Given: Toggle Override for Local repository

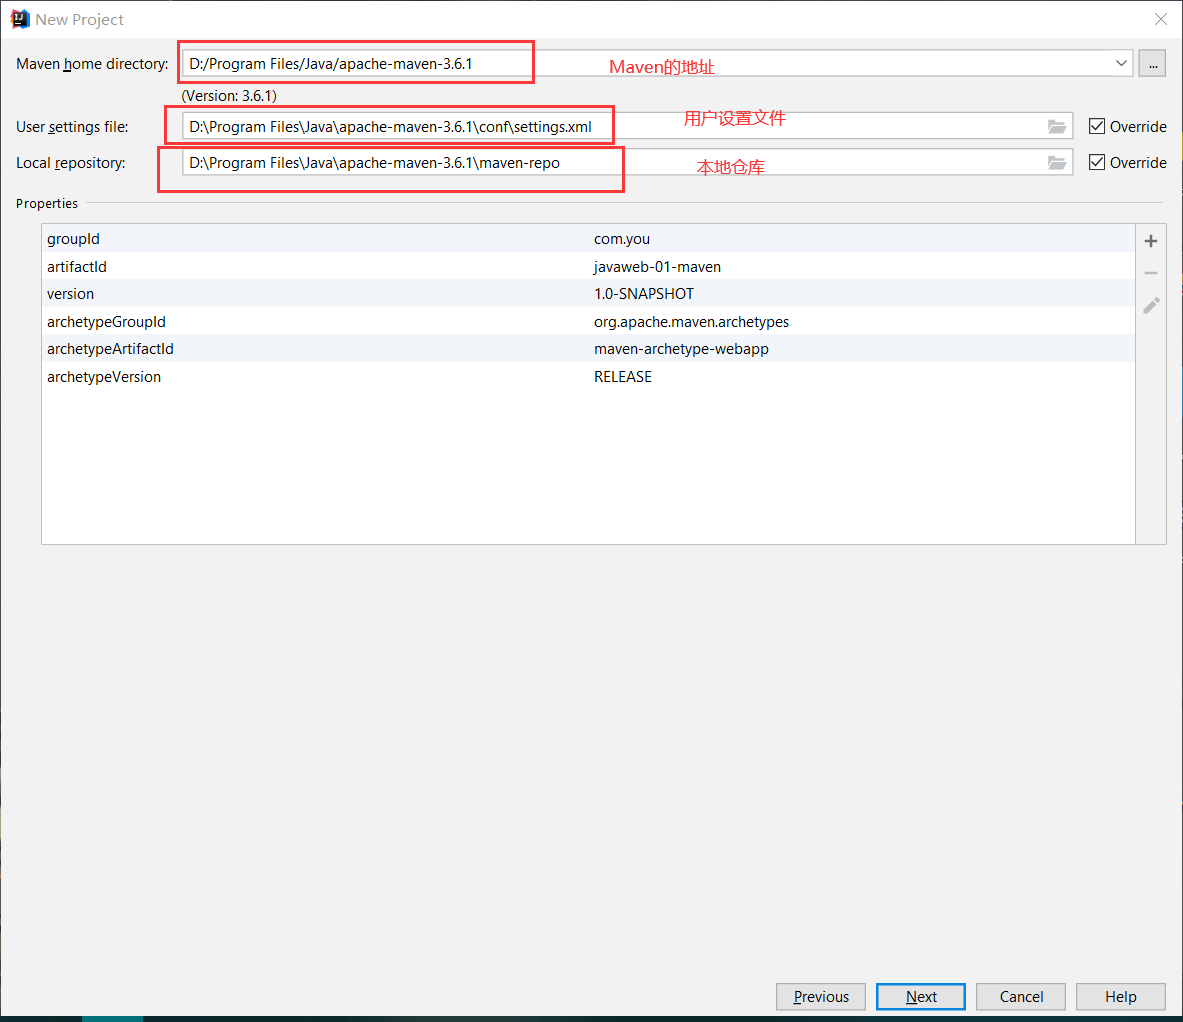Looking at the screenshot, I should click(1097, 162).
